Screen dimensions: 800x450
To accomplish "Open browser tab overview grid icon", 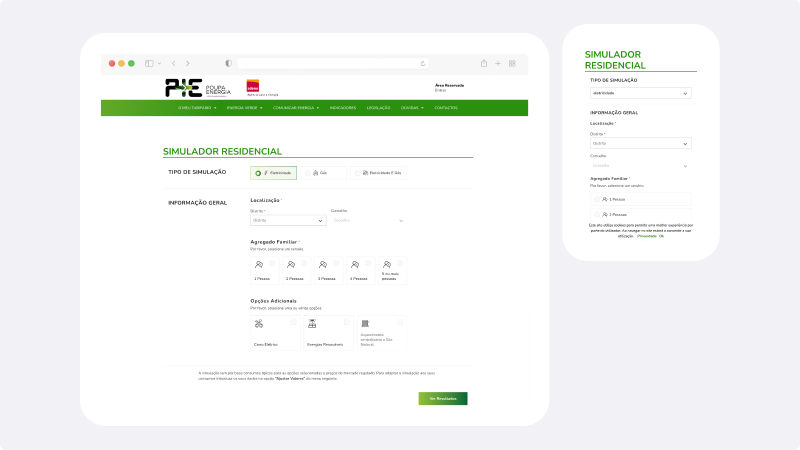I will [x=512, y=63].
